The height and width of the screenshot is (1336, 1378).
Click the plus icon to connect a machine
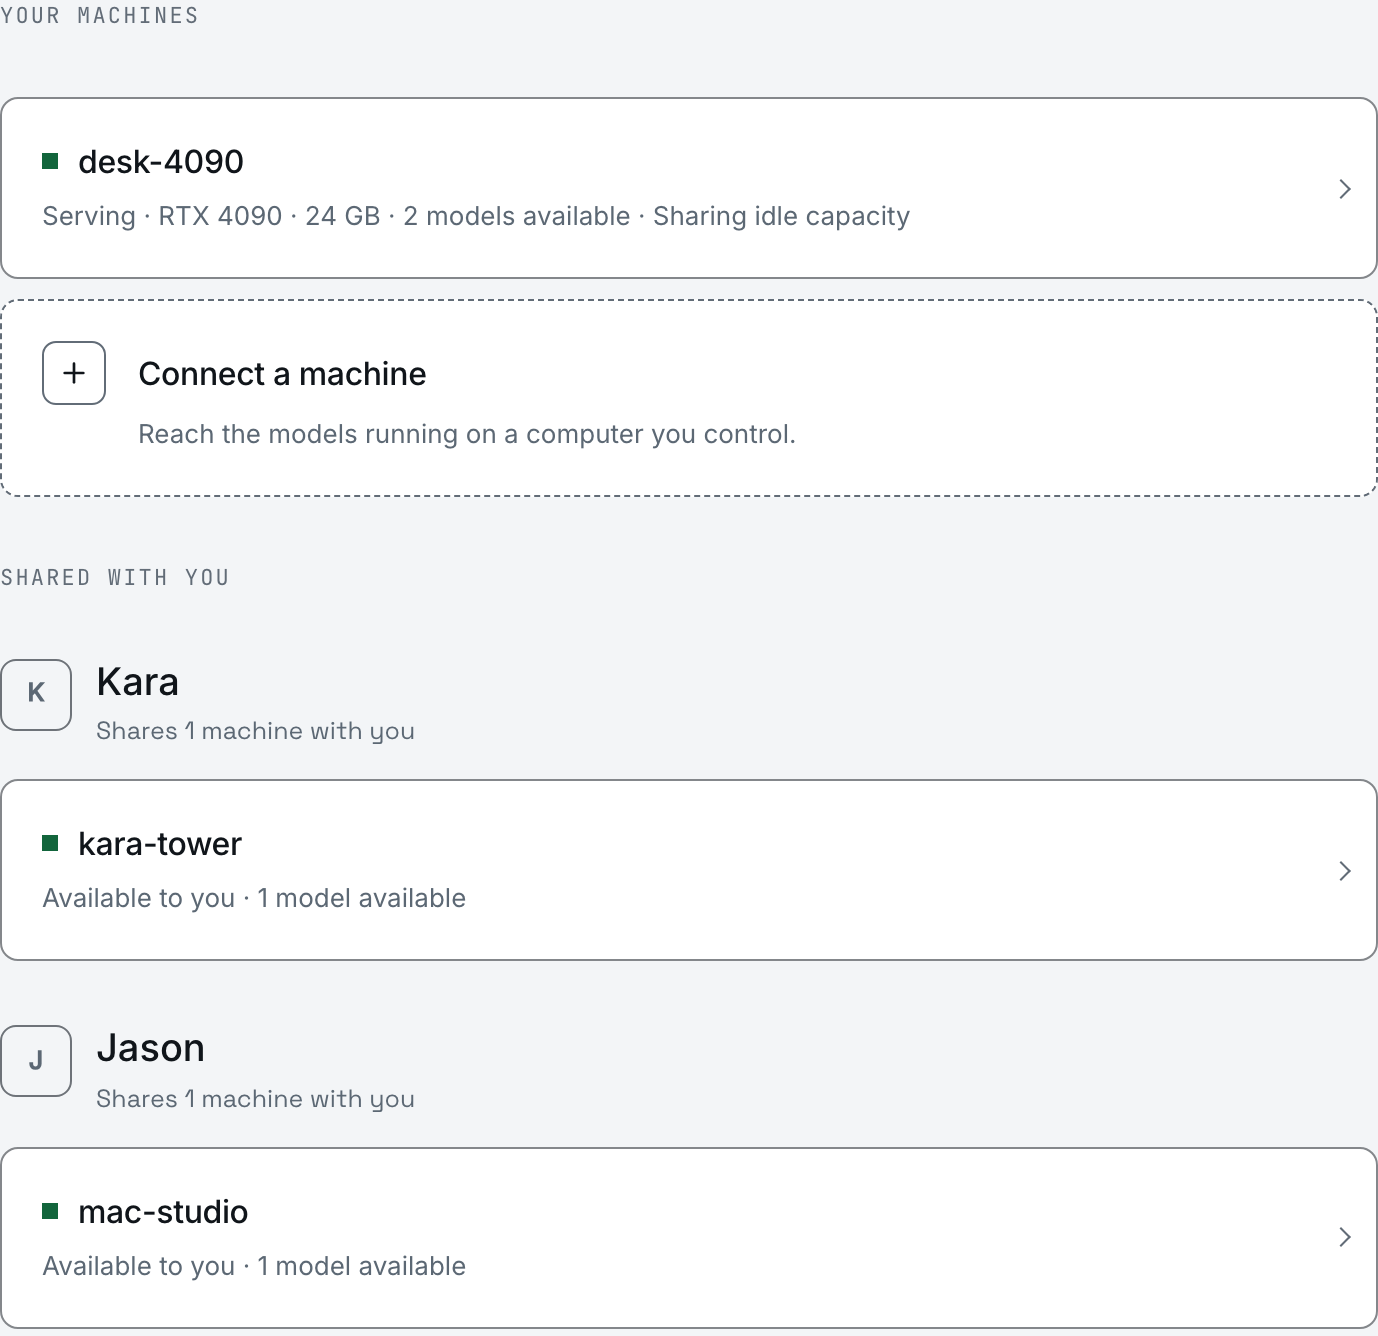(x=74, y=373)
